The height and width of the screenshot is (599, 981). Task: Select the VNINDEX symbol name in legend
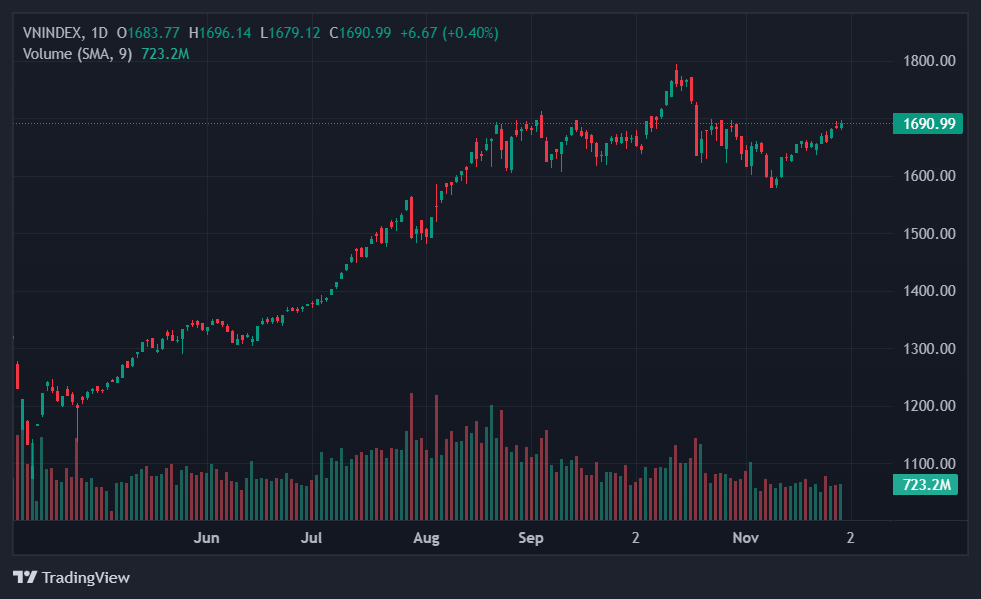(x=53, y=33)
